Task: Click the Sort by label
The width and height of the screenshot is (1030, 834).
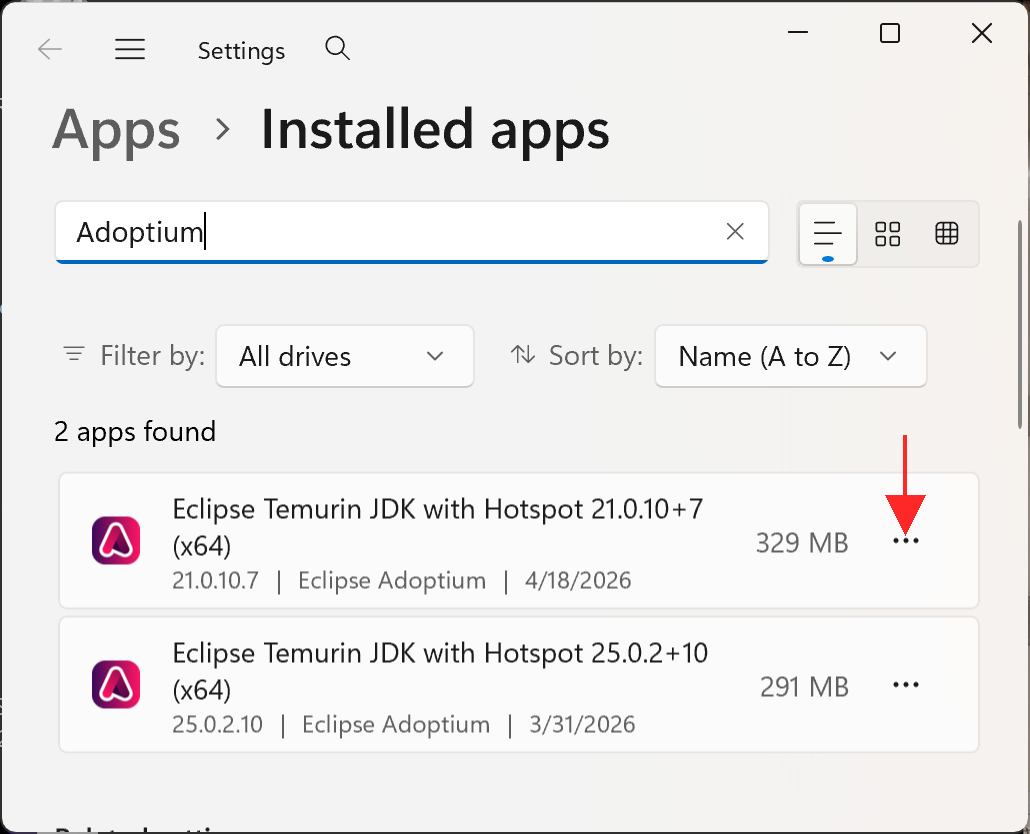Action: tap(596, 355)
